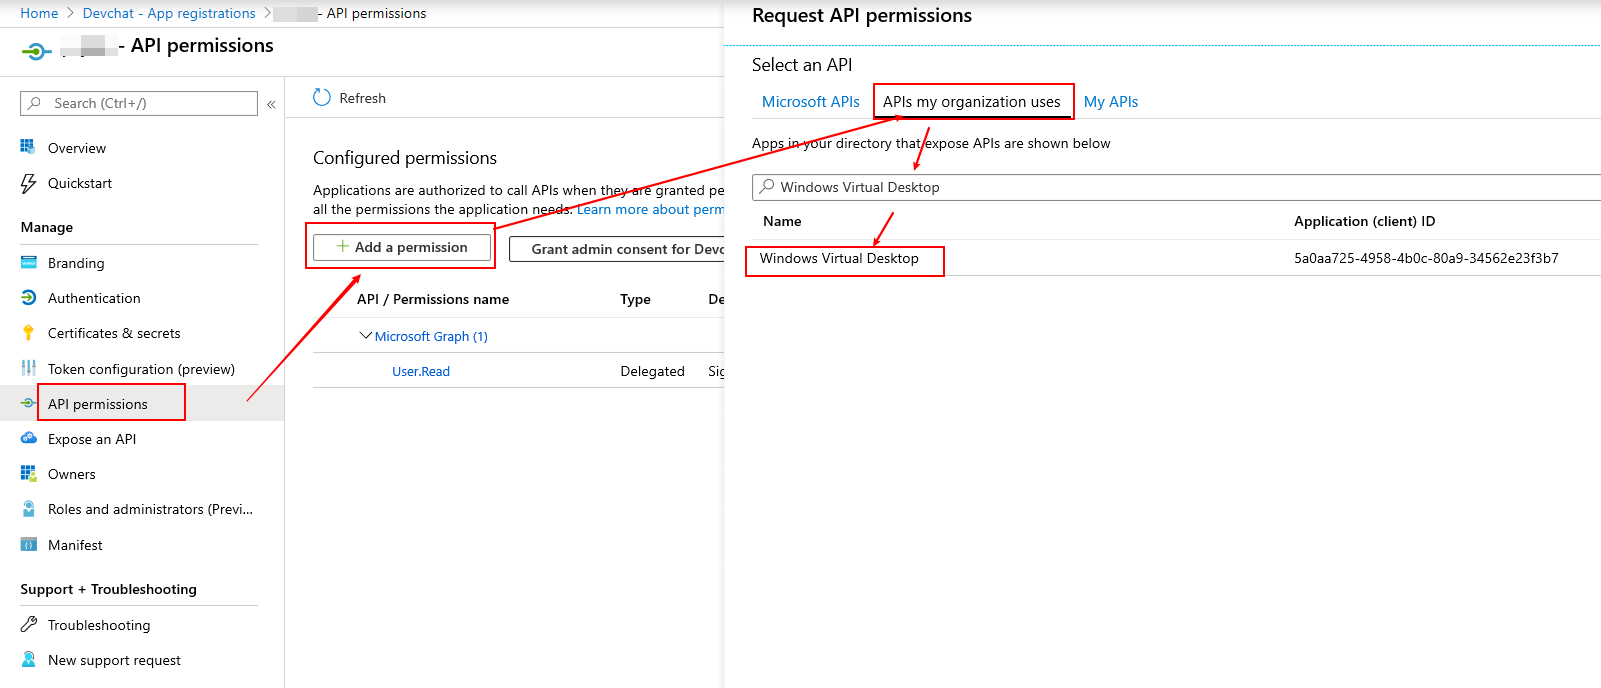Click the Certificates & secrets key icon
Viewport: 1601px width, 688px height.
(x=28, y=333)
